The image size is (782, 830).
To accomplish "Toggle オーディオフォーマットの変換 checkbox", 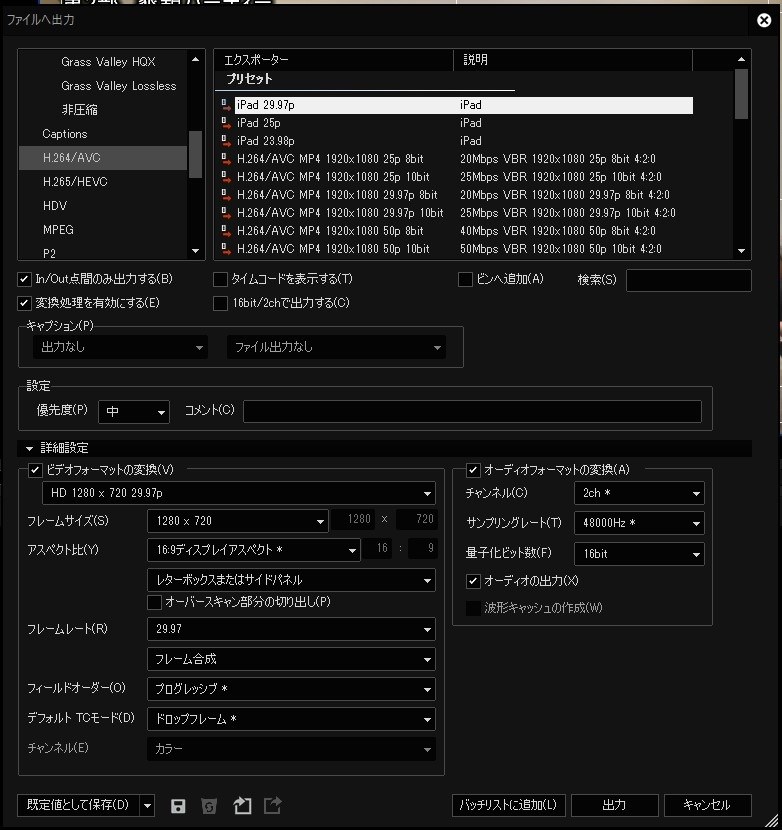I will 473,470.
